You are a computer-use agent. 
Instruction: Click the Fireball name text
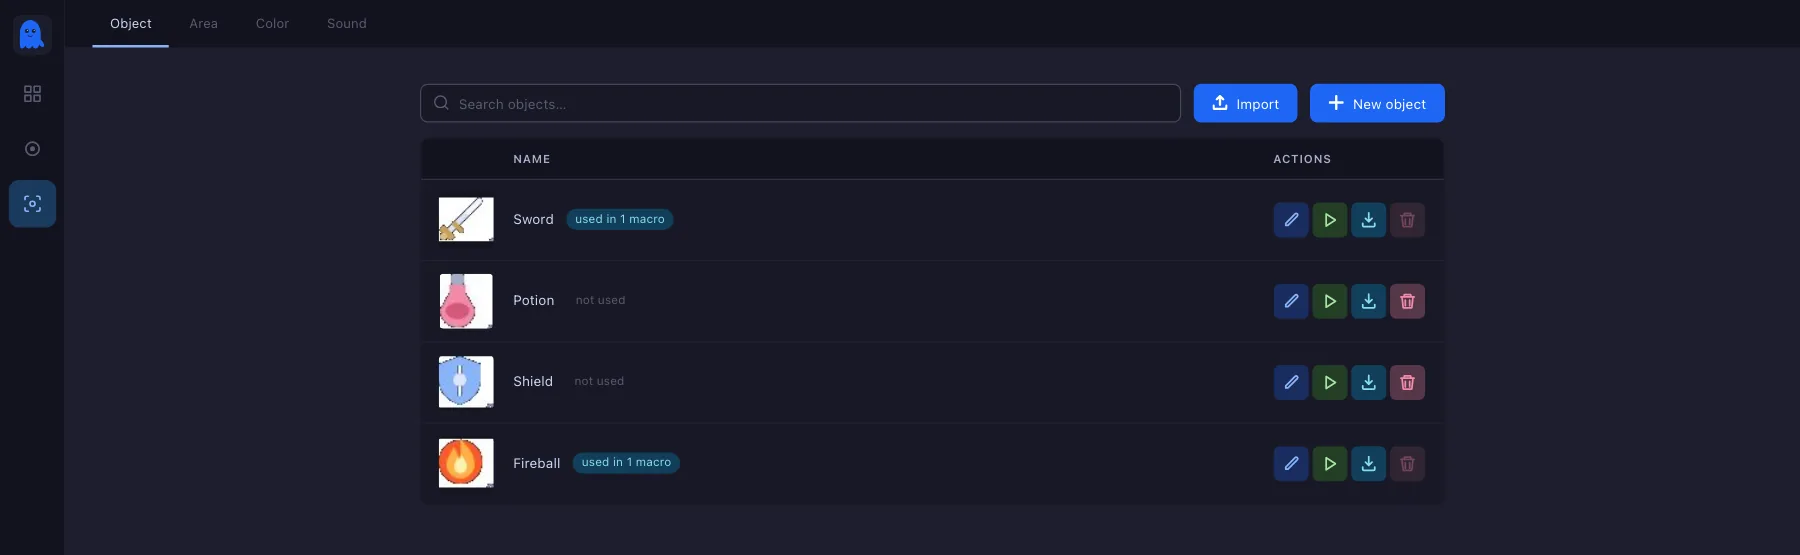pyautogui.click(x=537, y=464)
